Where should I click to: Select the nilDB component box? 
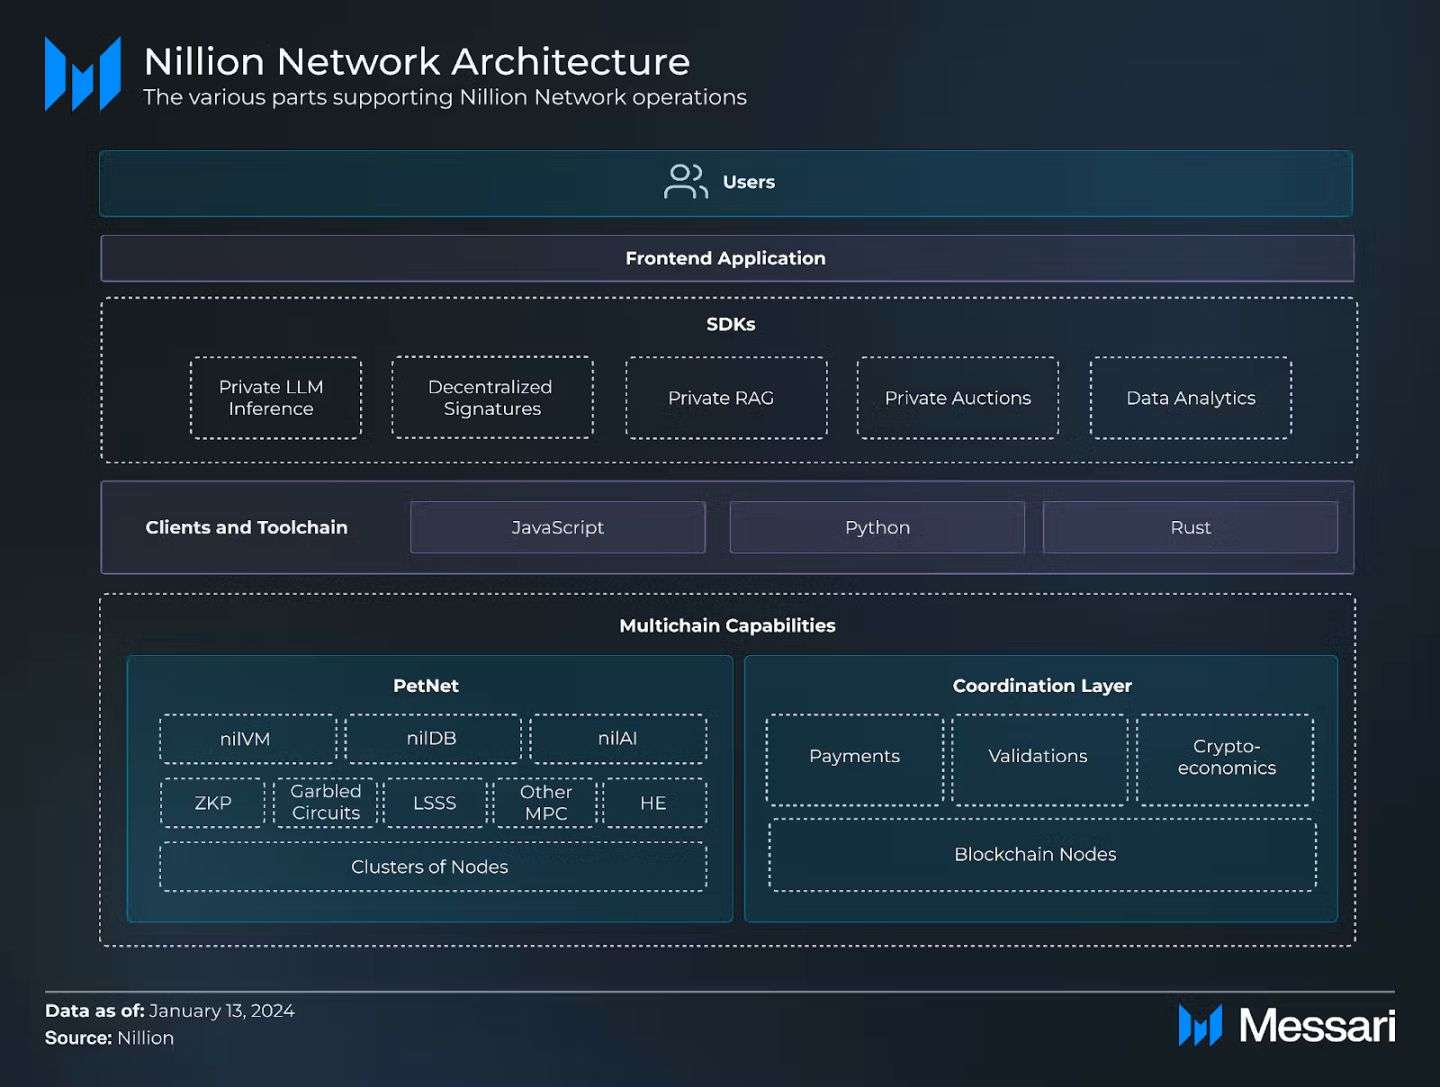(432, 739)
